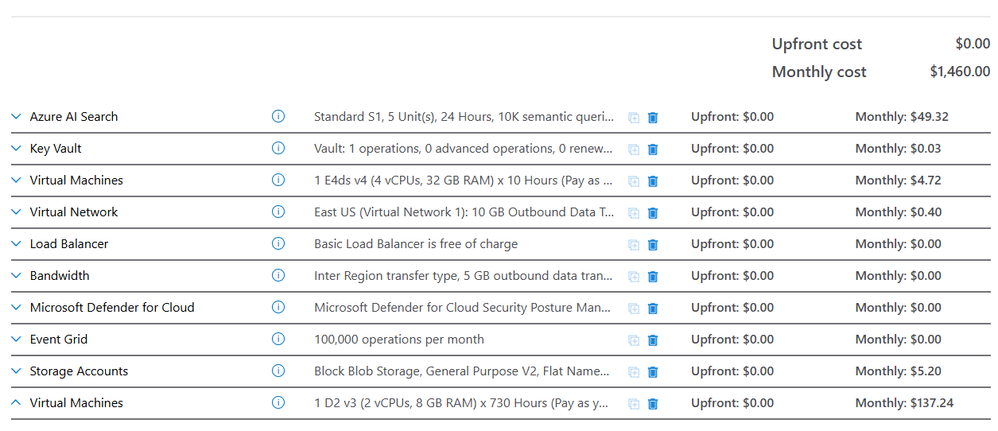Collapse the D2 v3 Virtual Machines row
The height and width of the screenshot is (431, 998).
pos(16,403)
